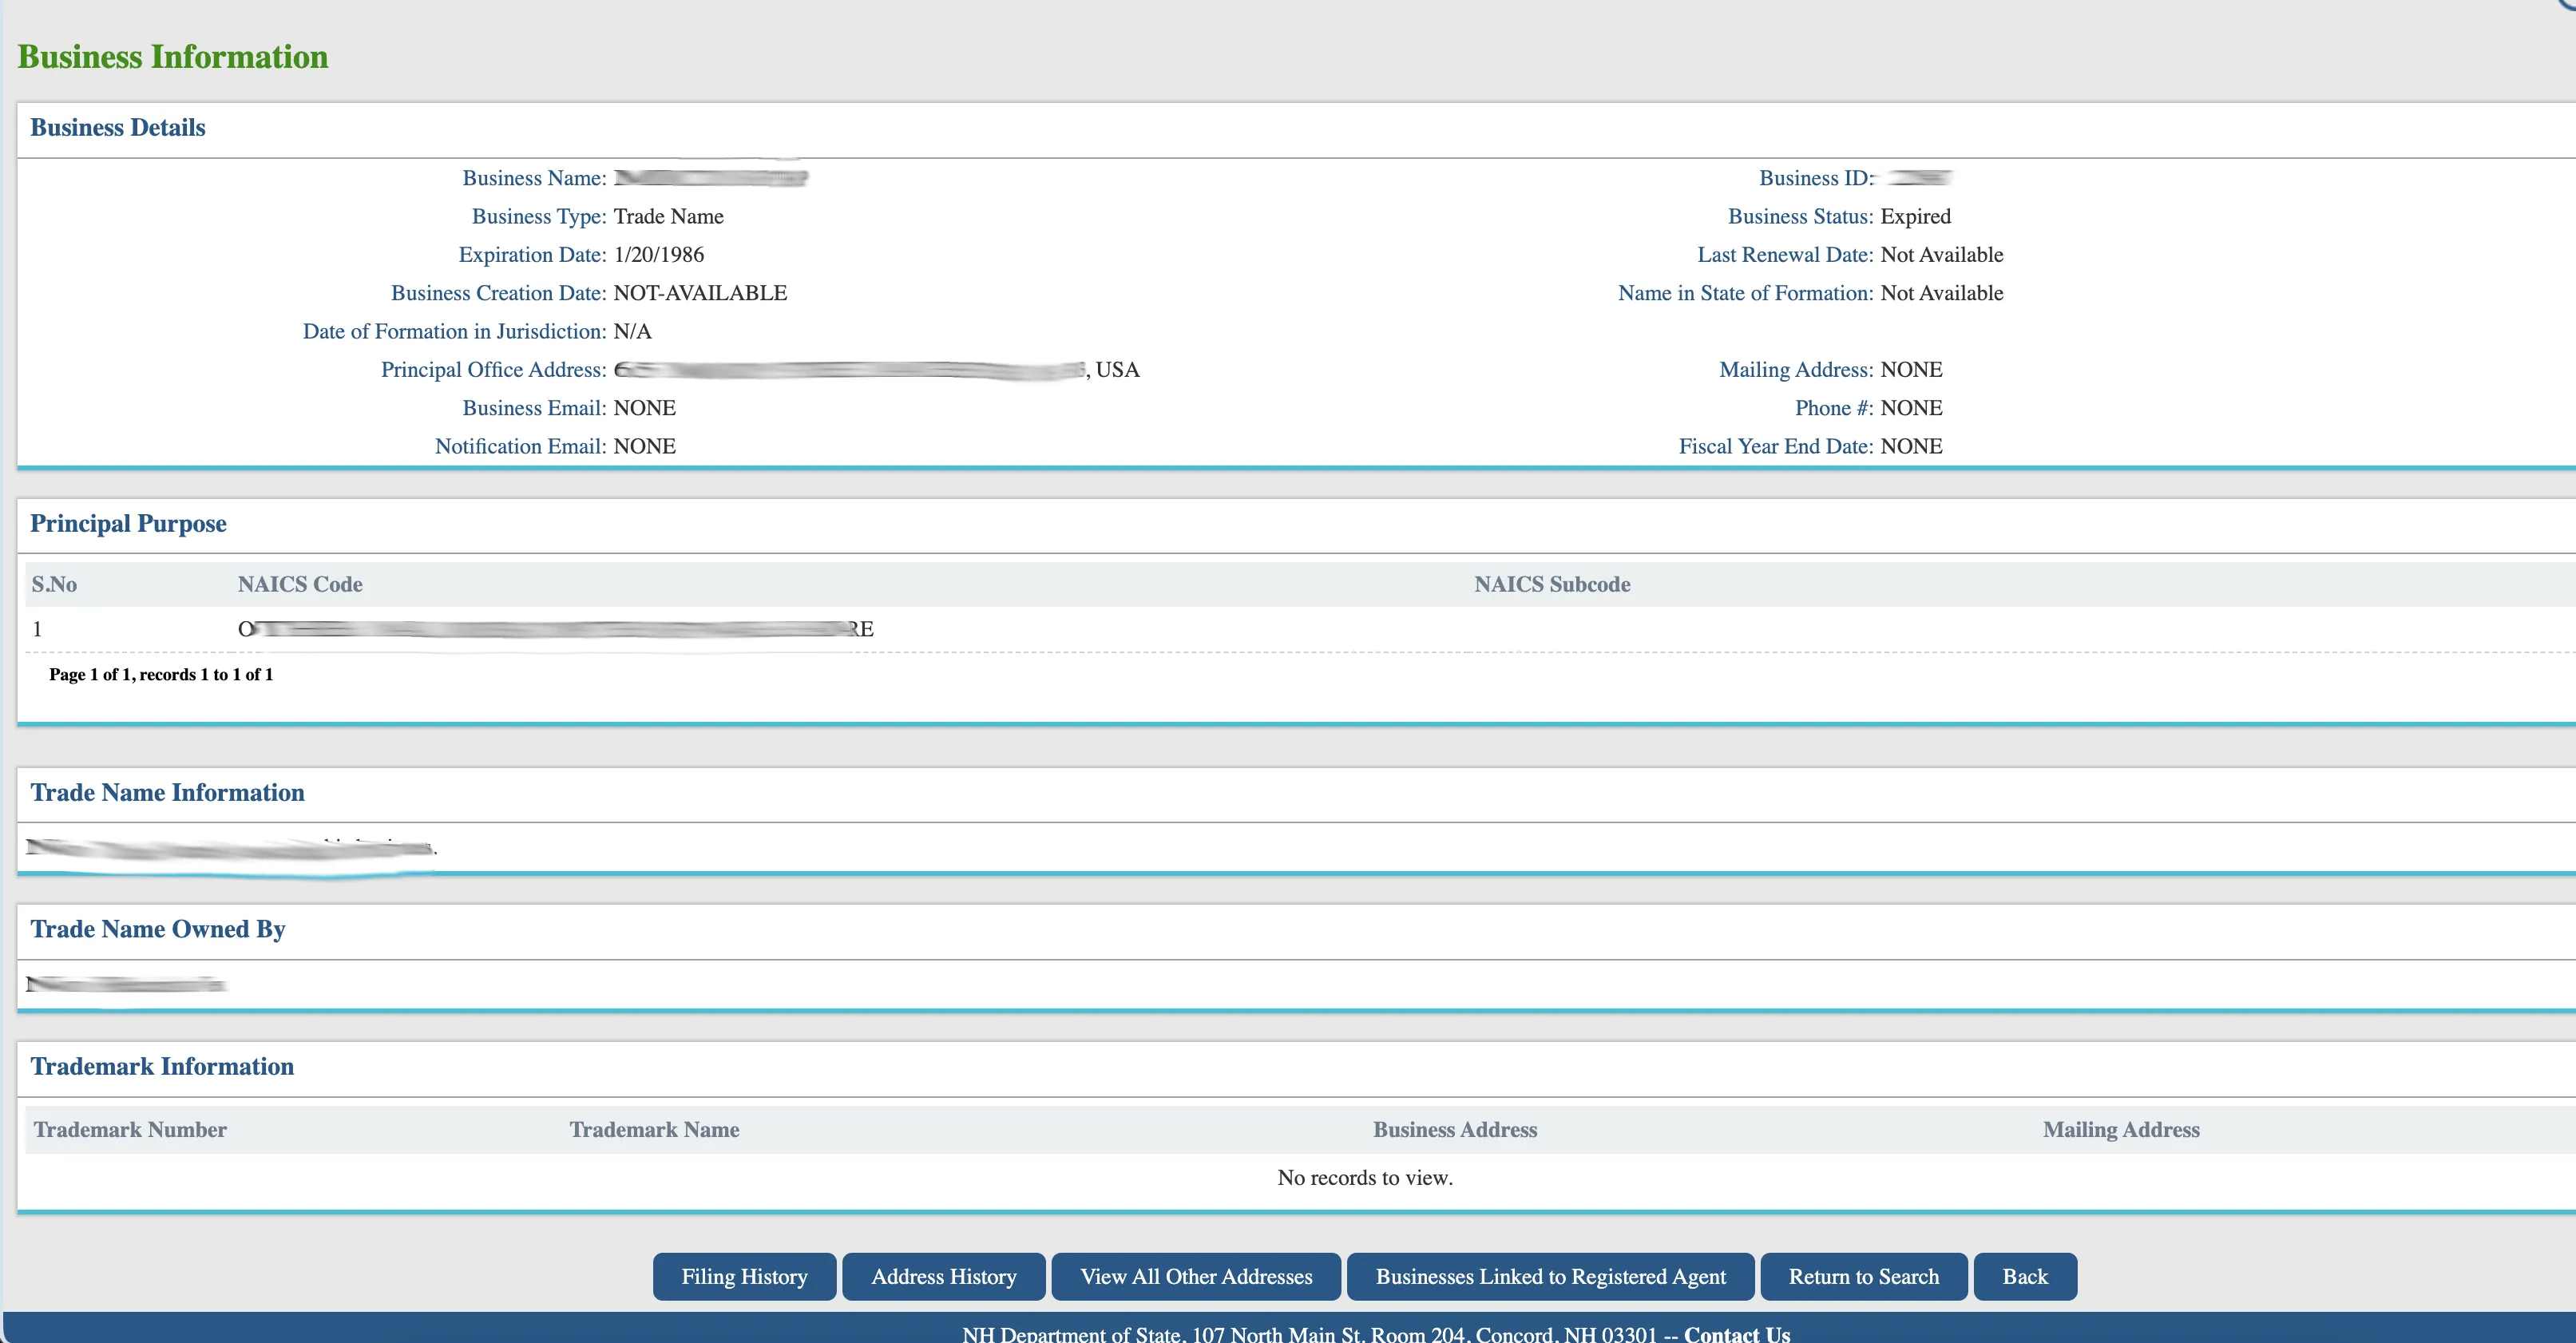Click the 'Business Information' page heading
This screenshot has width=2576, height=1343.
pos(173,56)
